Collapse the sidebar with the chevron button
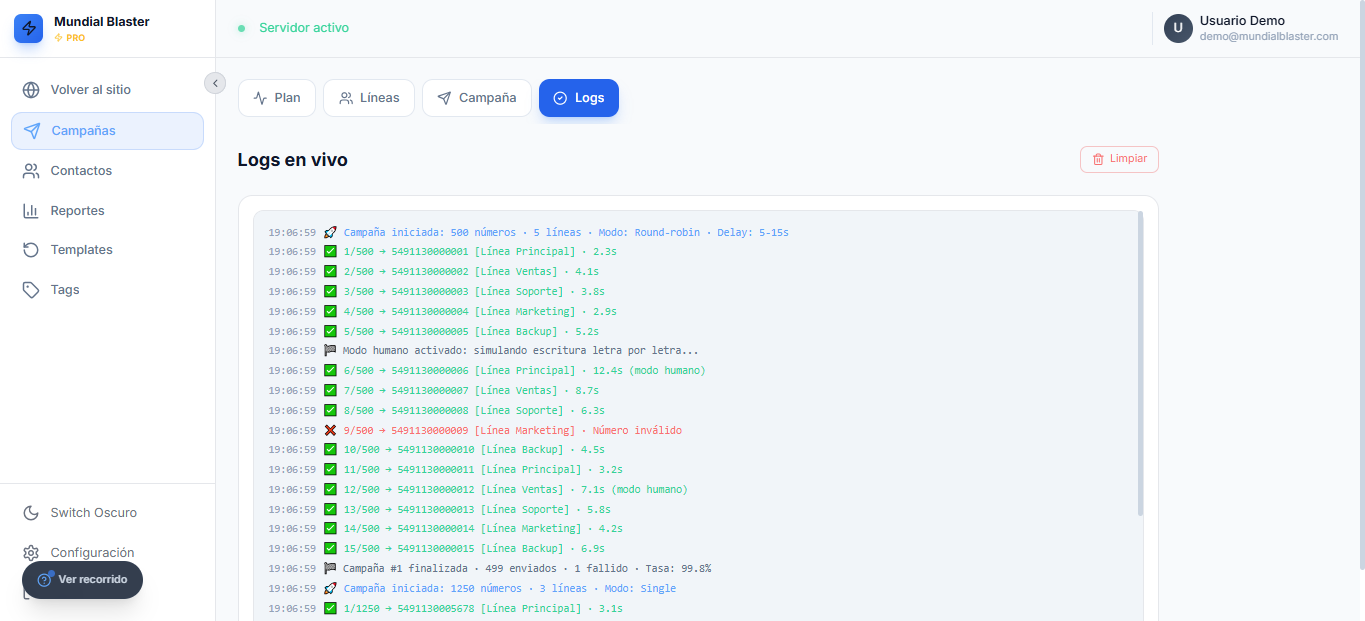 [x=215, y=83]
